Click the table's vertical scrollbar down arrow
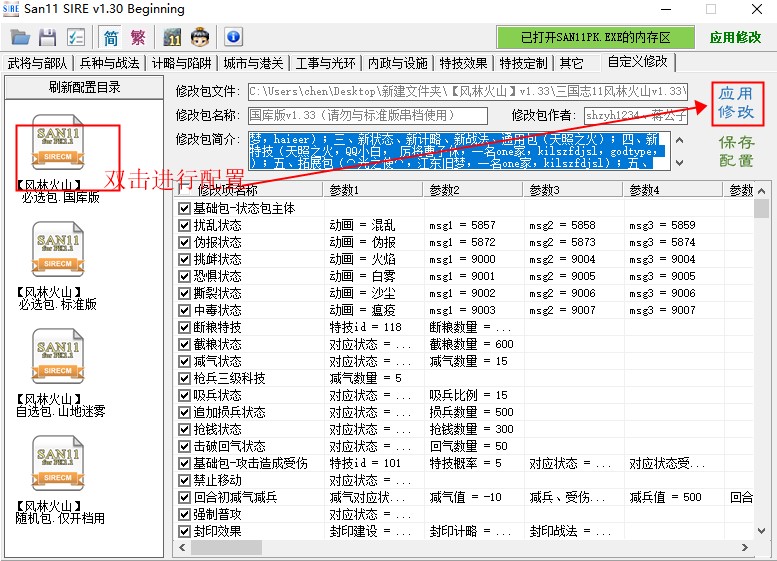The image size is (777, 561). click(x=762, y=531)
